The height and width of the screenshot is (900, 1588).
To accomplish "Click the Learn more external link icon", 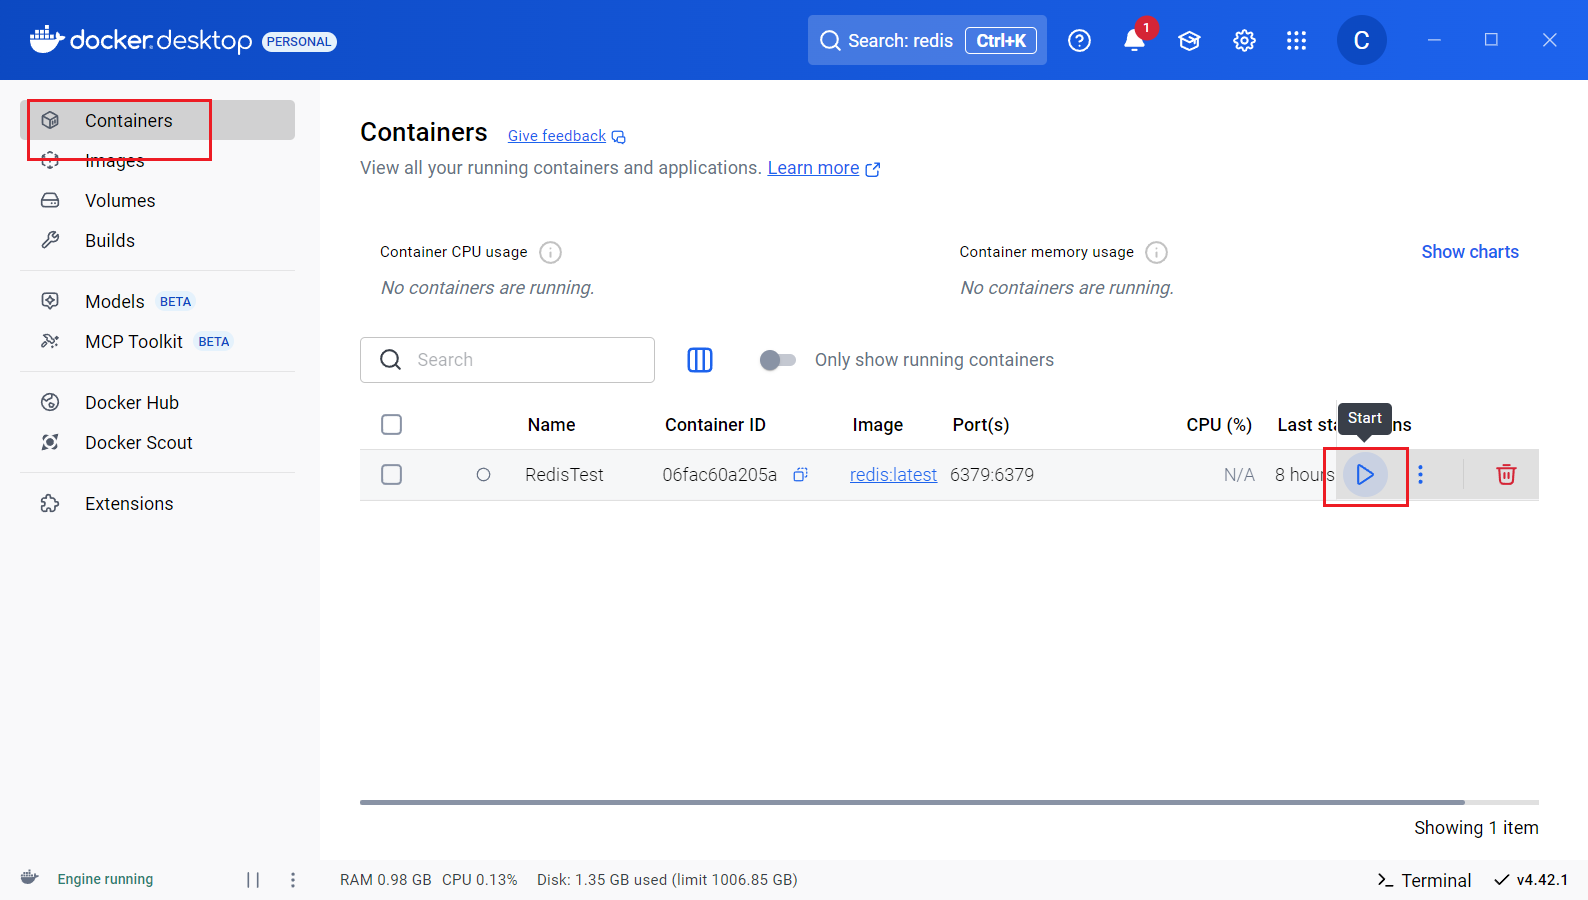I will (x=873, y=169).
